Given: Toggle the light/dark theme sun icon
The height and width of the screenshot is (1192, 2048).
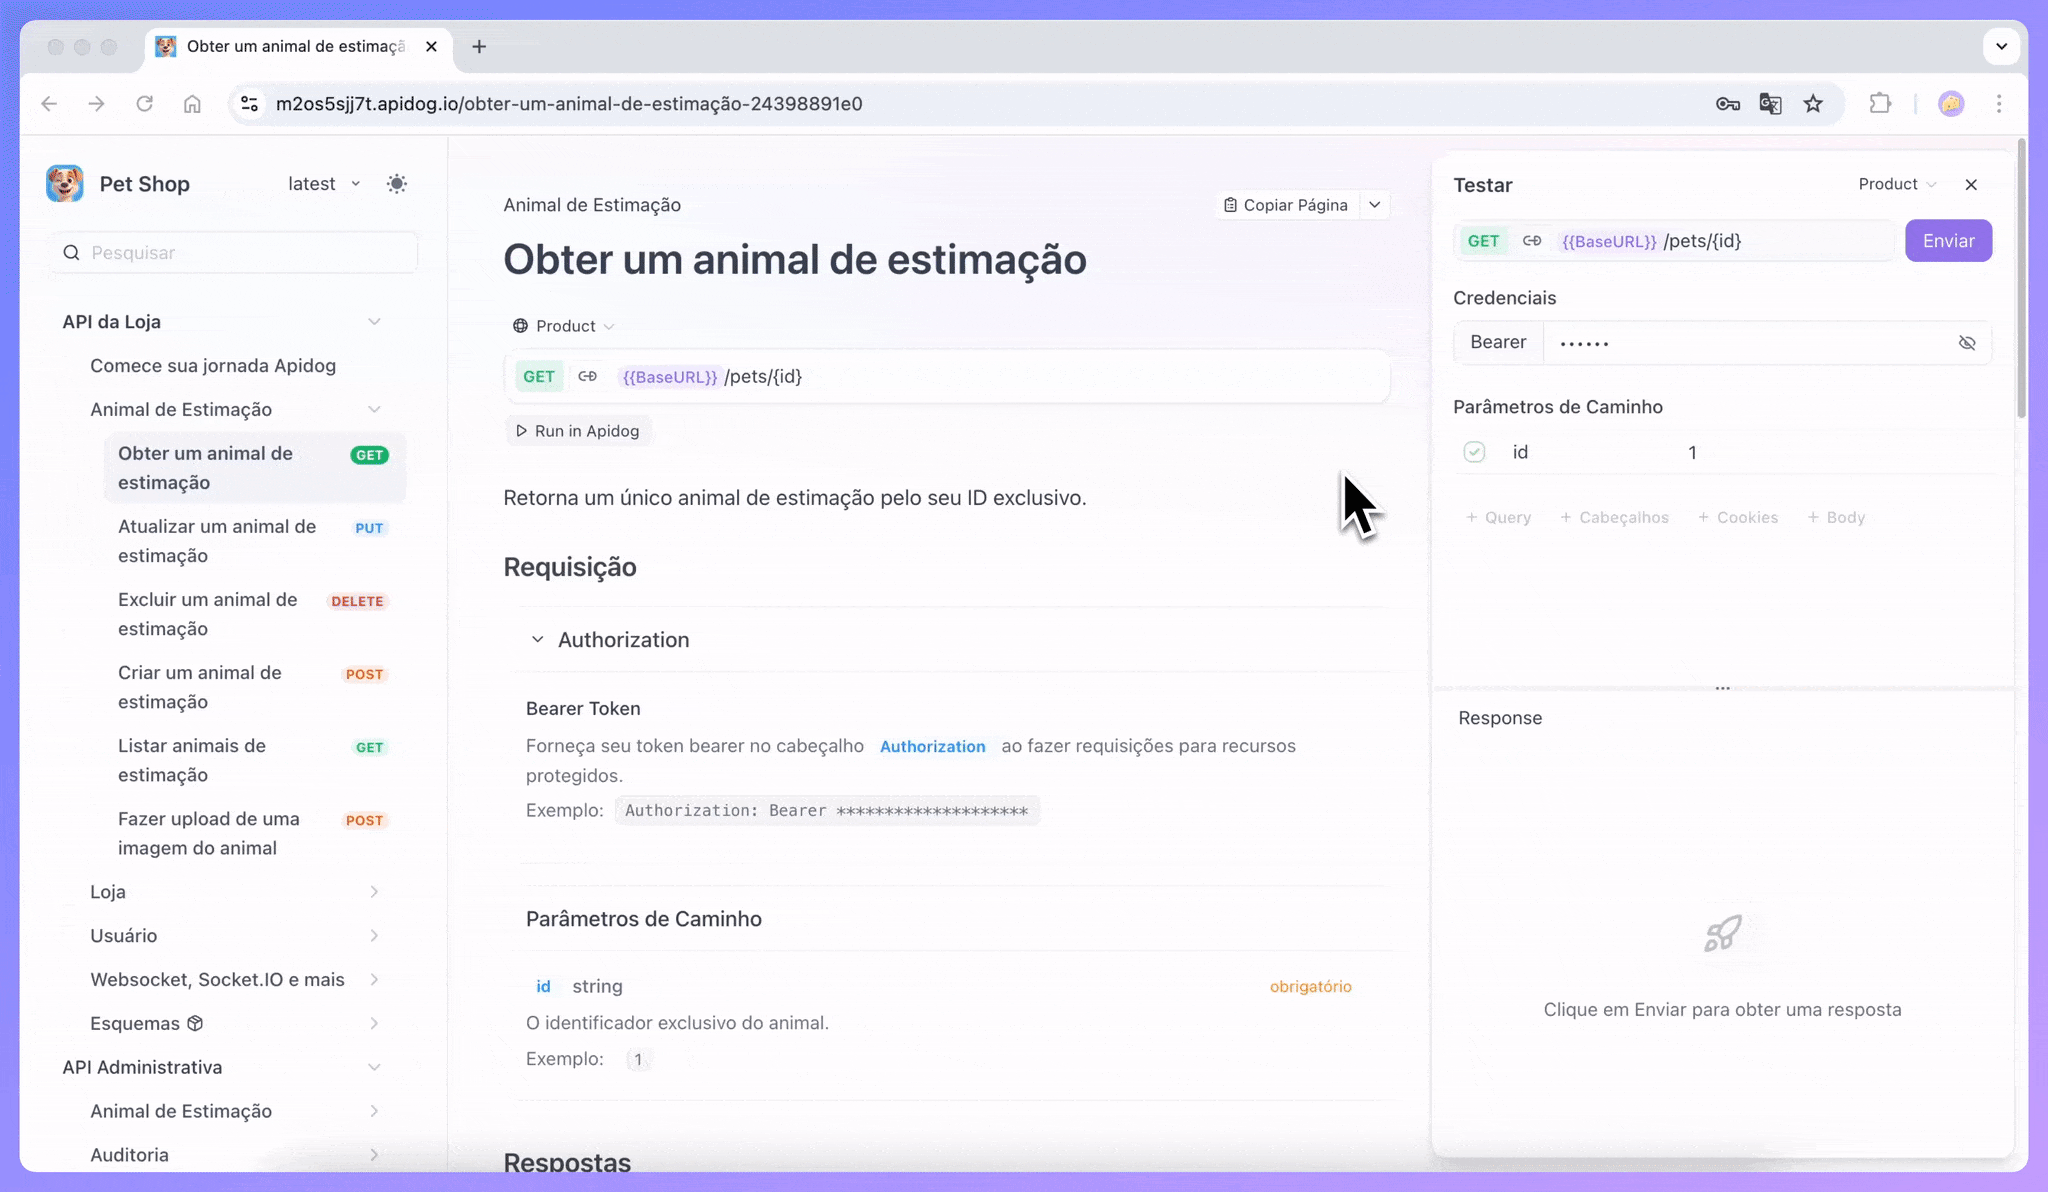Looking at the screenshot, I should click(x=397, y=184).
